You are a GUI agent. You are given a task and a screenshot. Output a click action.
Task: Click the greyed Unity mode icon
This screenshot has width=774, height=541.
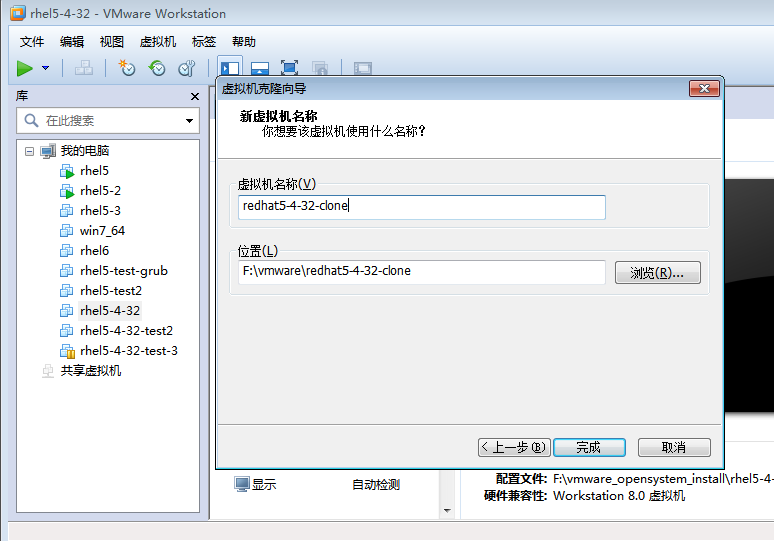[x=320, y=68]
